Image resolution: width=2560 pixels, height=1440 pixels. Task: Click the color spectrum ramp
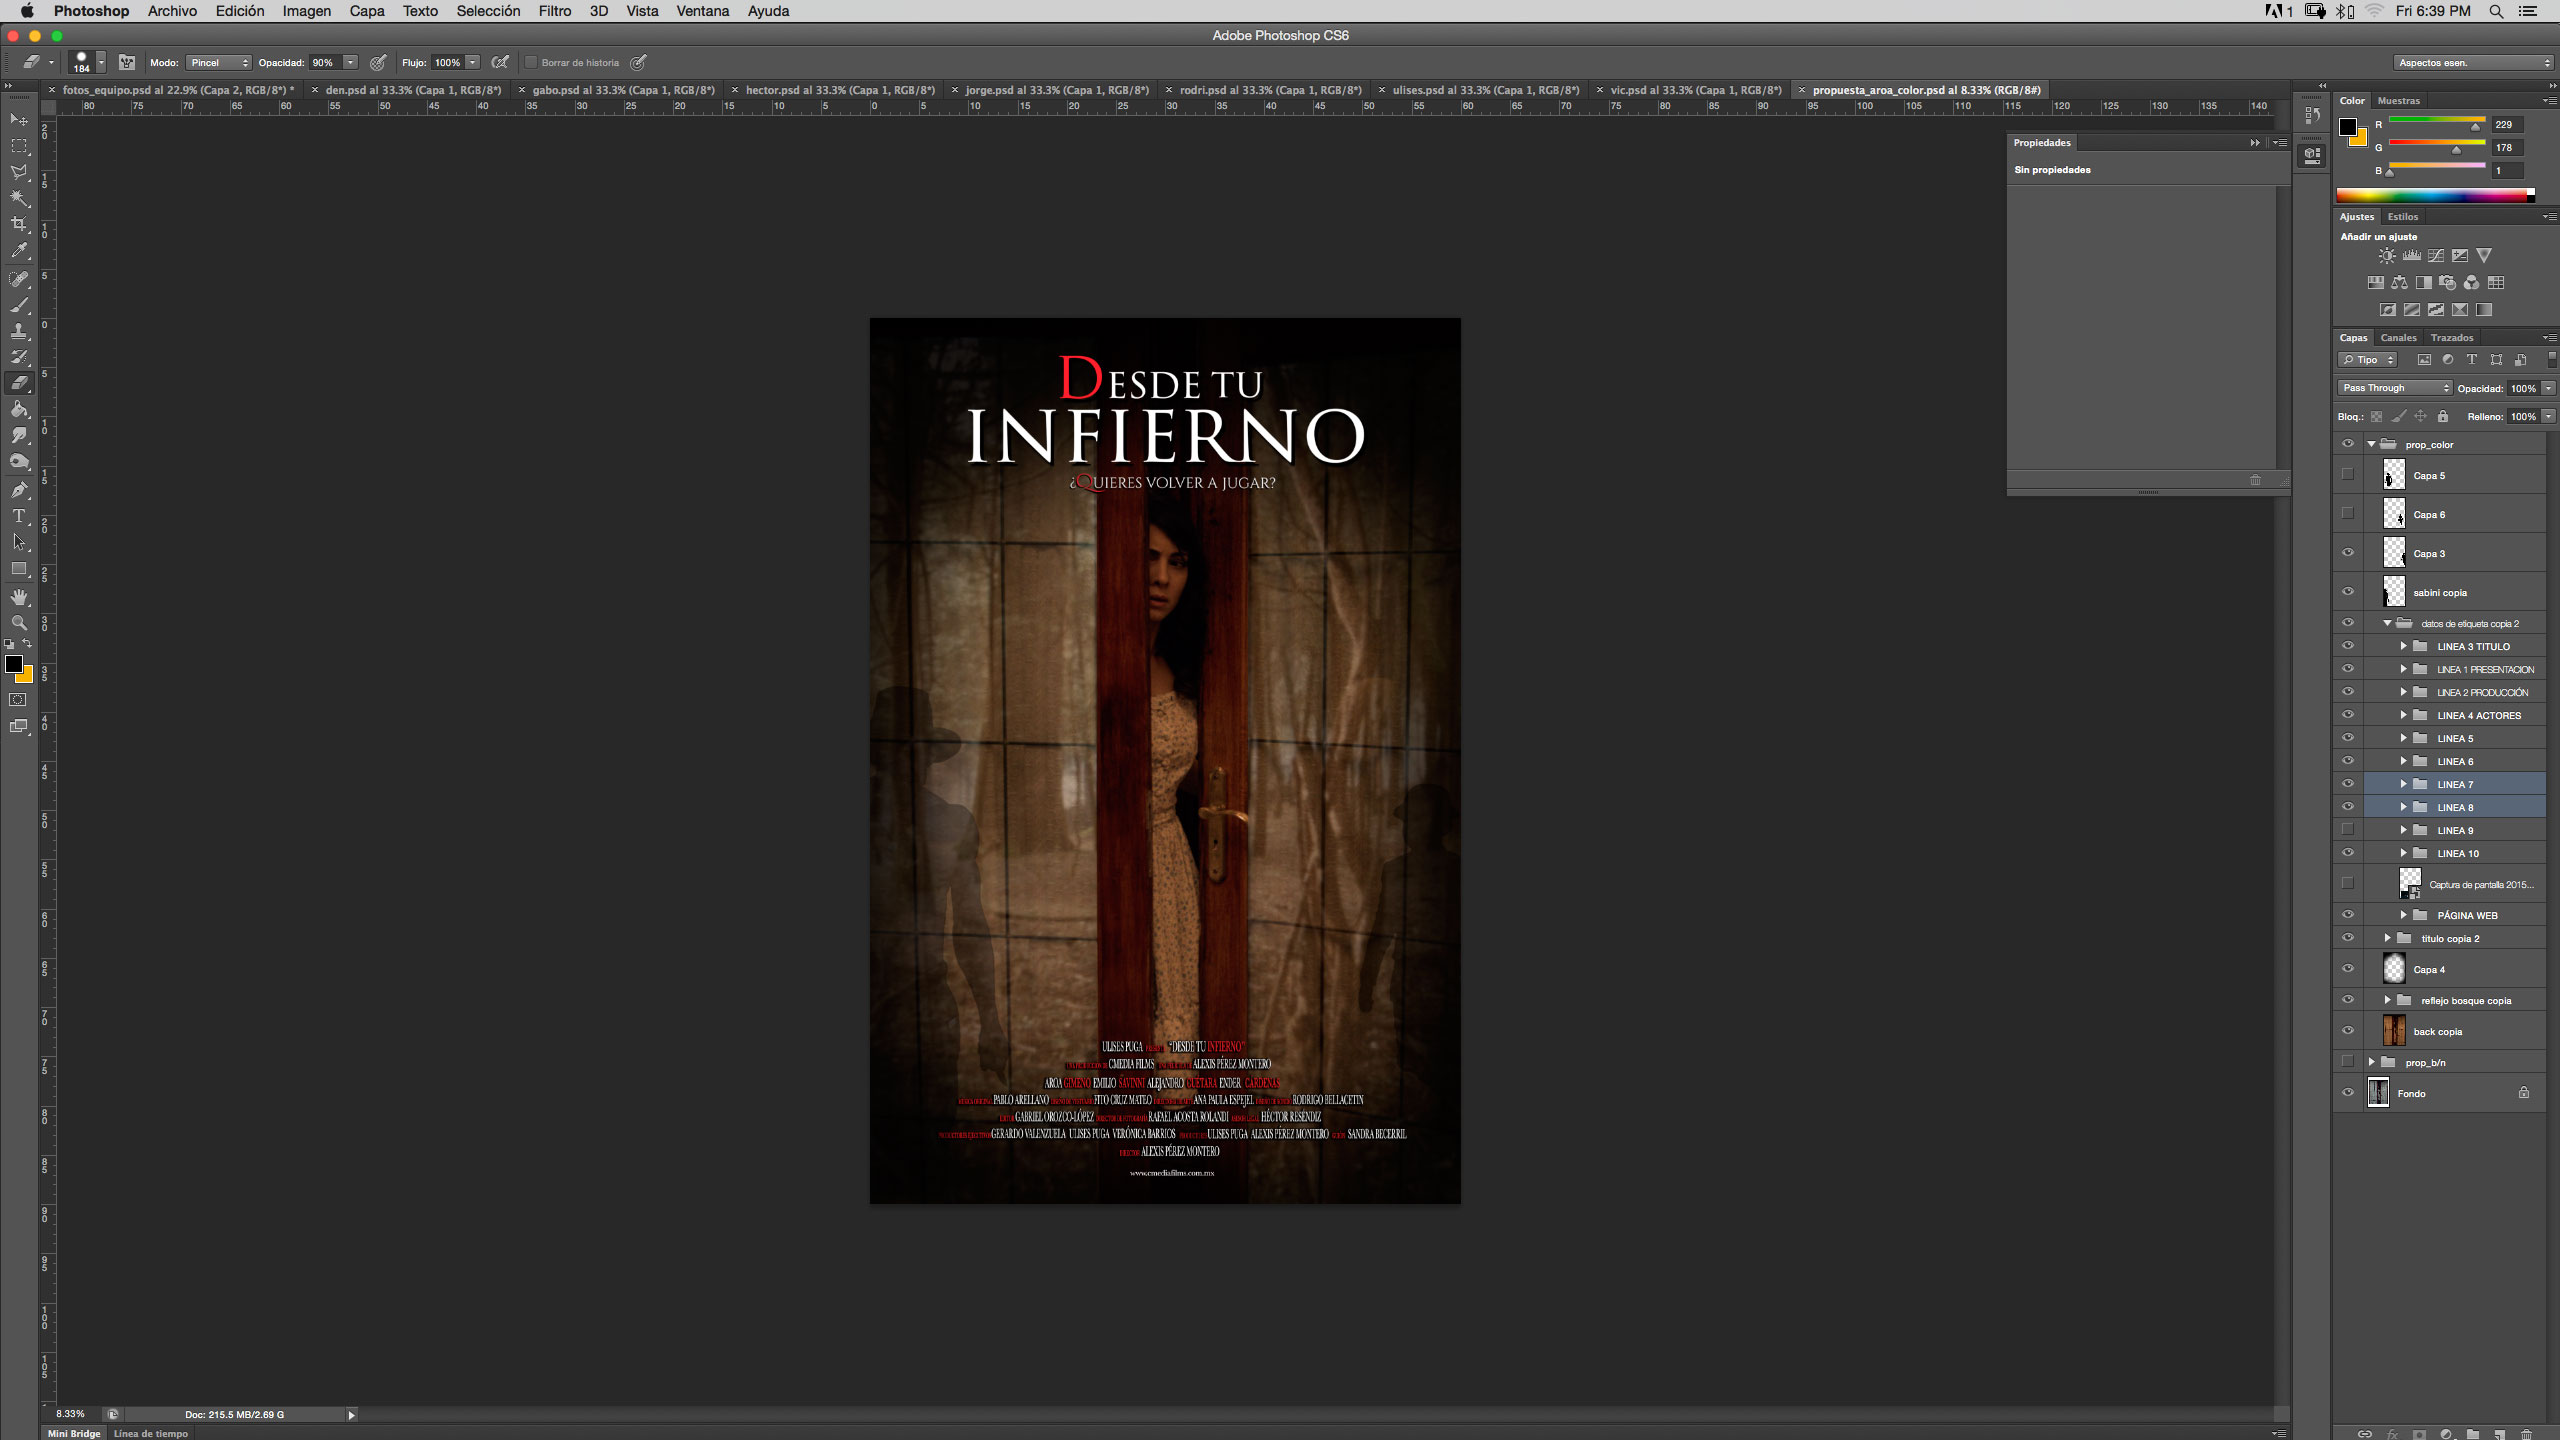2435,196
